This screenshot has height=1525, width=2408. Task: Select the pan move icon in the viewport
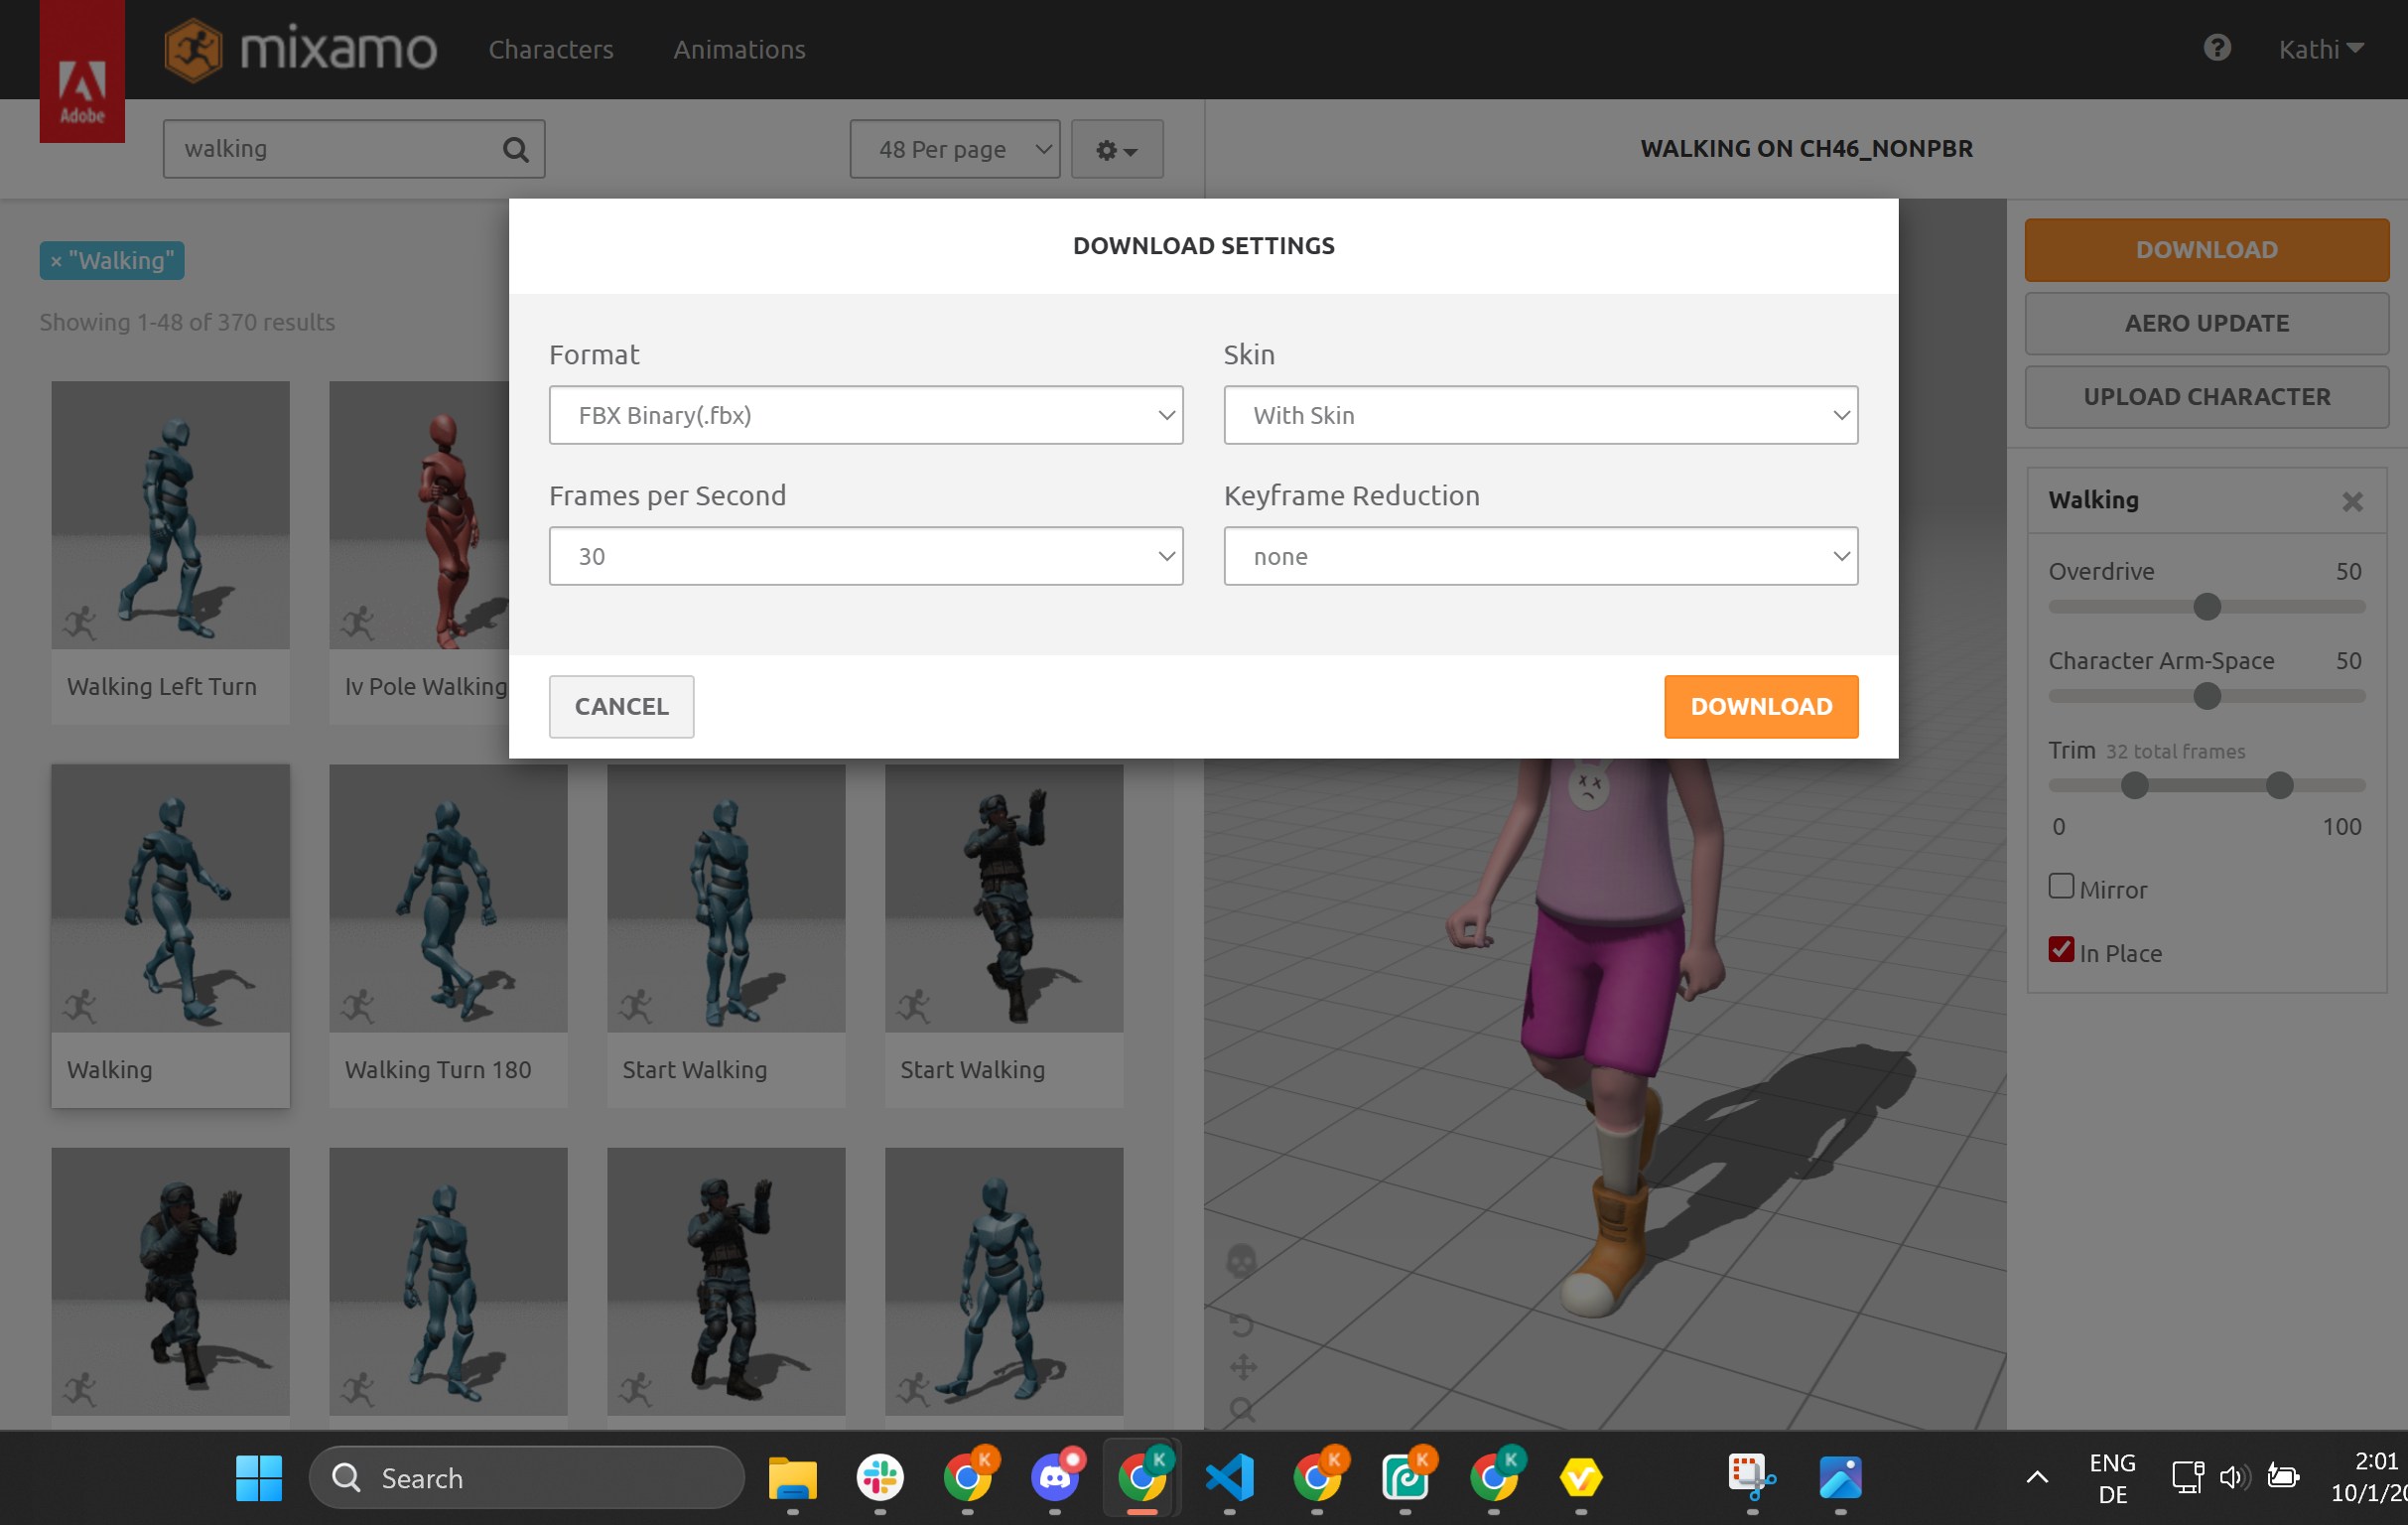(1245, 1366)
